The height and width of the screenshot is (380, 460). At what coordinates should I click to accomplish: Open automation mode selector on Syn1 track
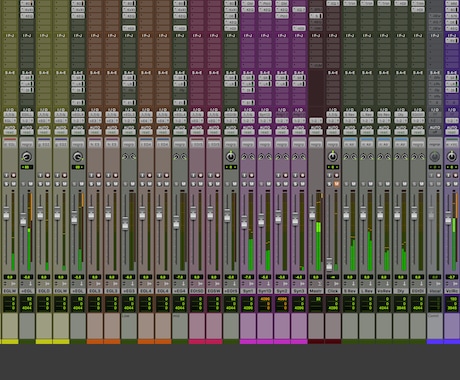(248, 132)
